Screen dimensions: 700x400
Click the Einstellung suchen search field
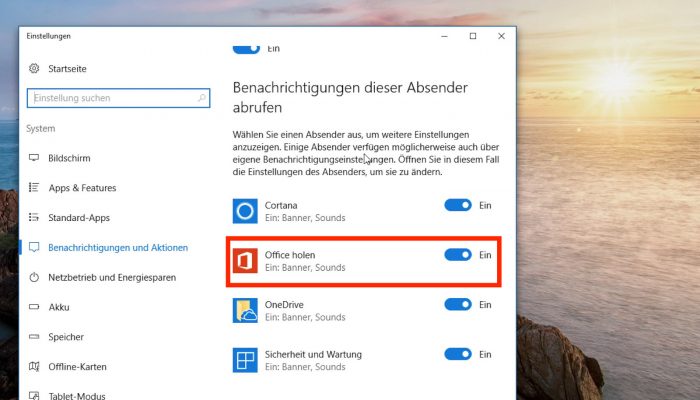118,98
